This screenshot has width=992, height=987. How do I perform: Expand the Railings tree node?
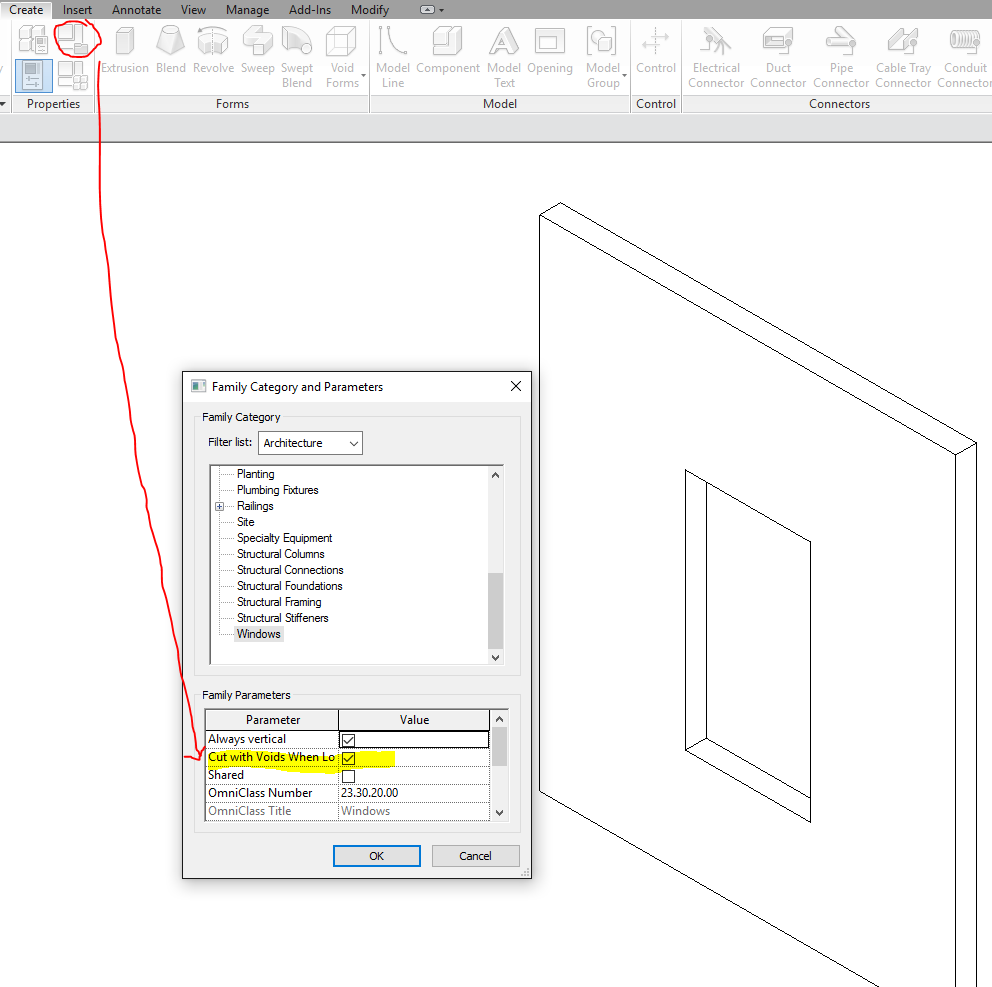click(x=218, y=506)
